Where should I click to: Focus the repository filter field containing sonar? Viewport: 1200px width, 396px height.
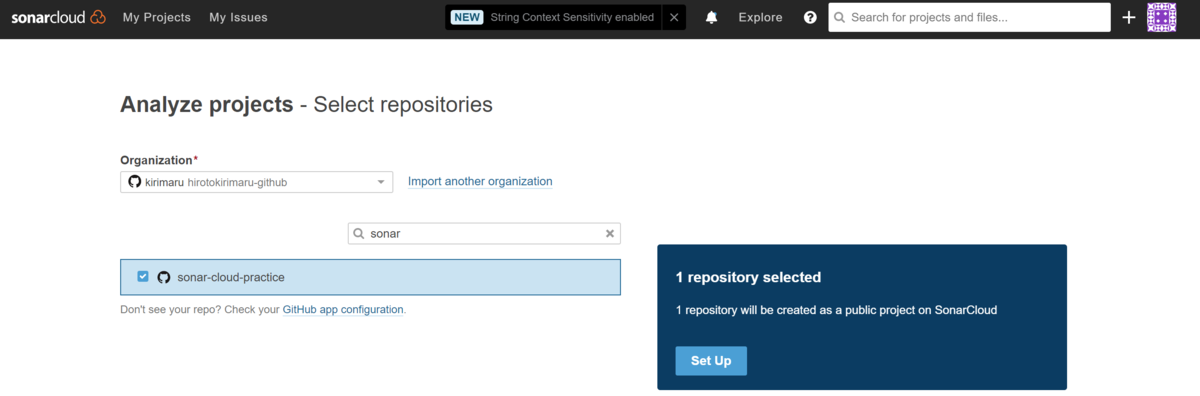click(x=484, y=233)
